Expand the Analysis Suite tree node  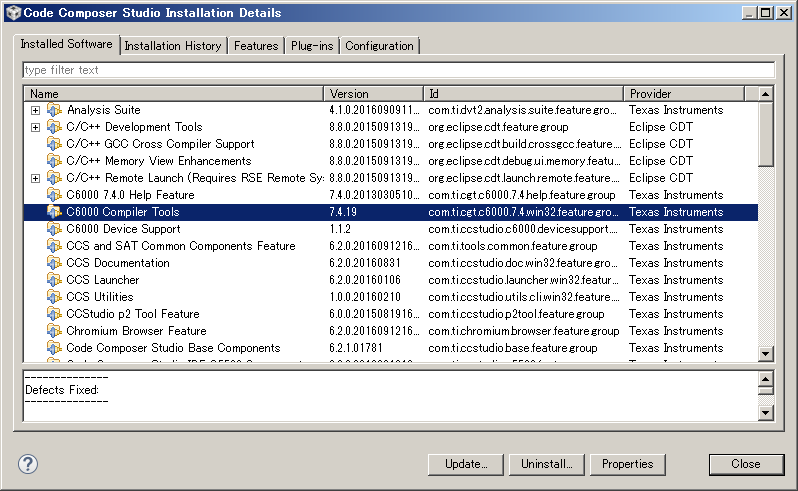35,110
